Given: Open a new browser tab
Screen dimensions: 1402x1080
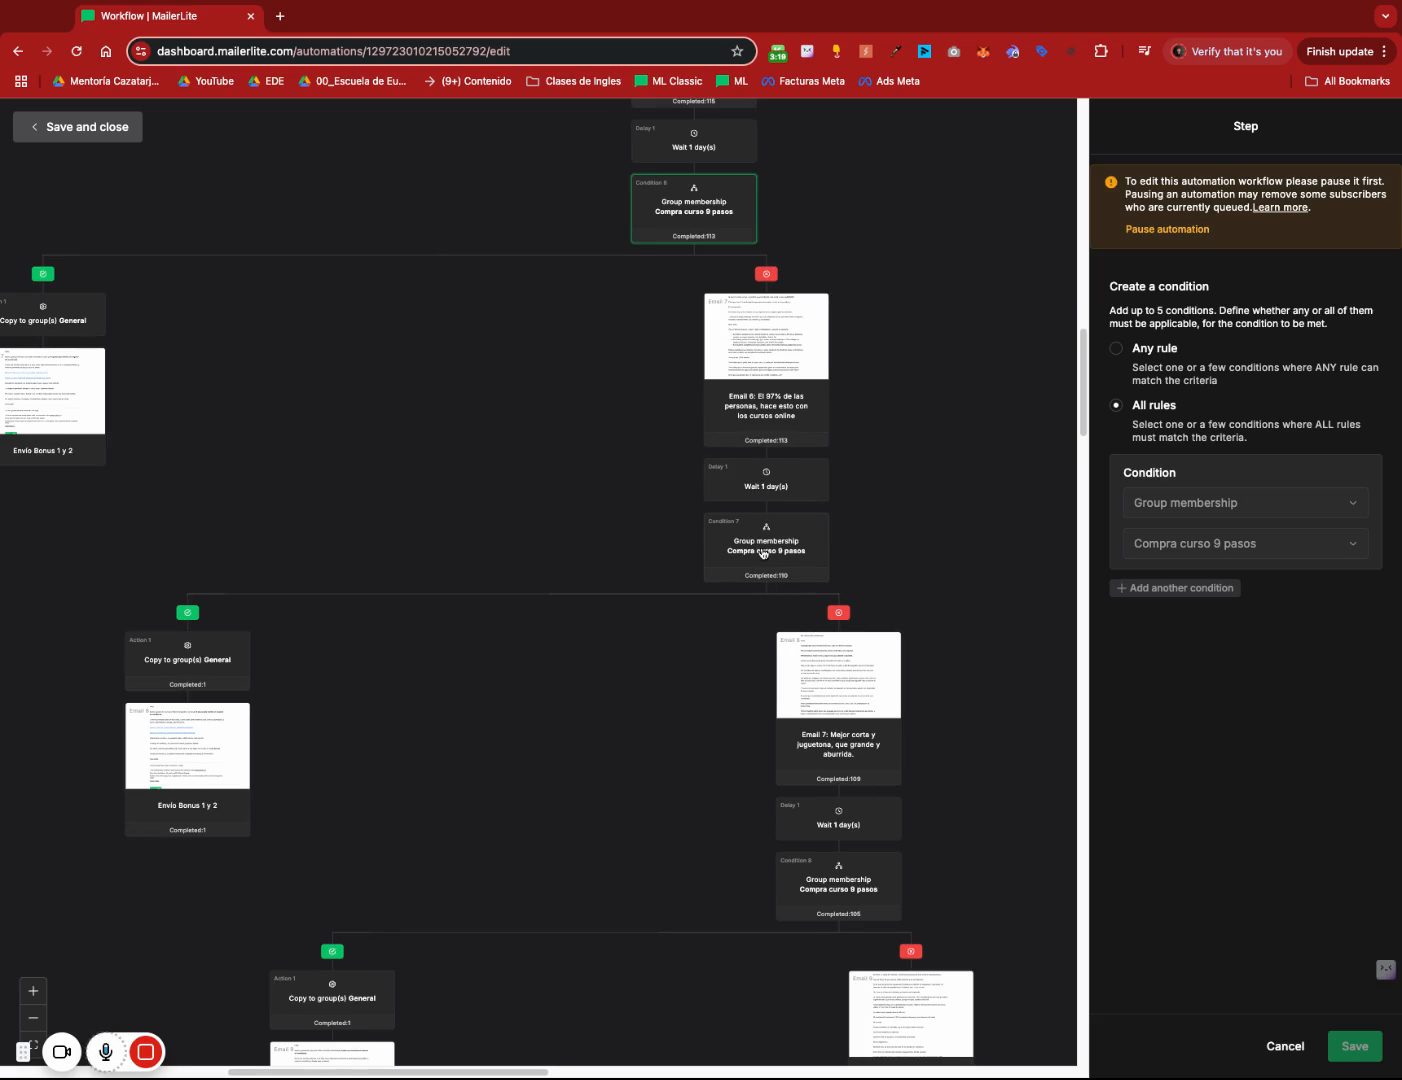Looking at the screenshot, I should (280, 16).
